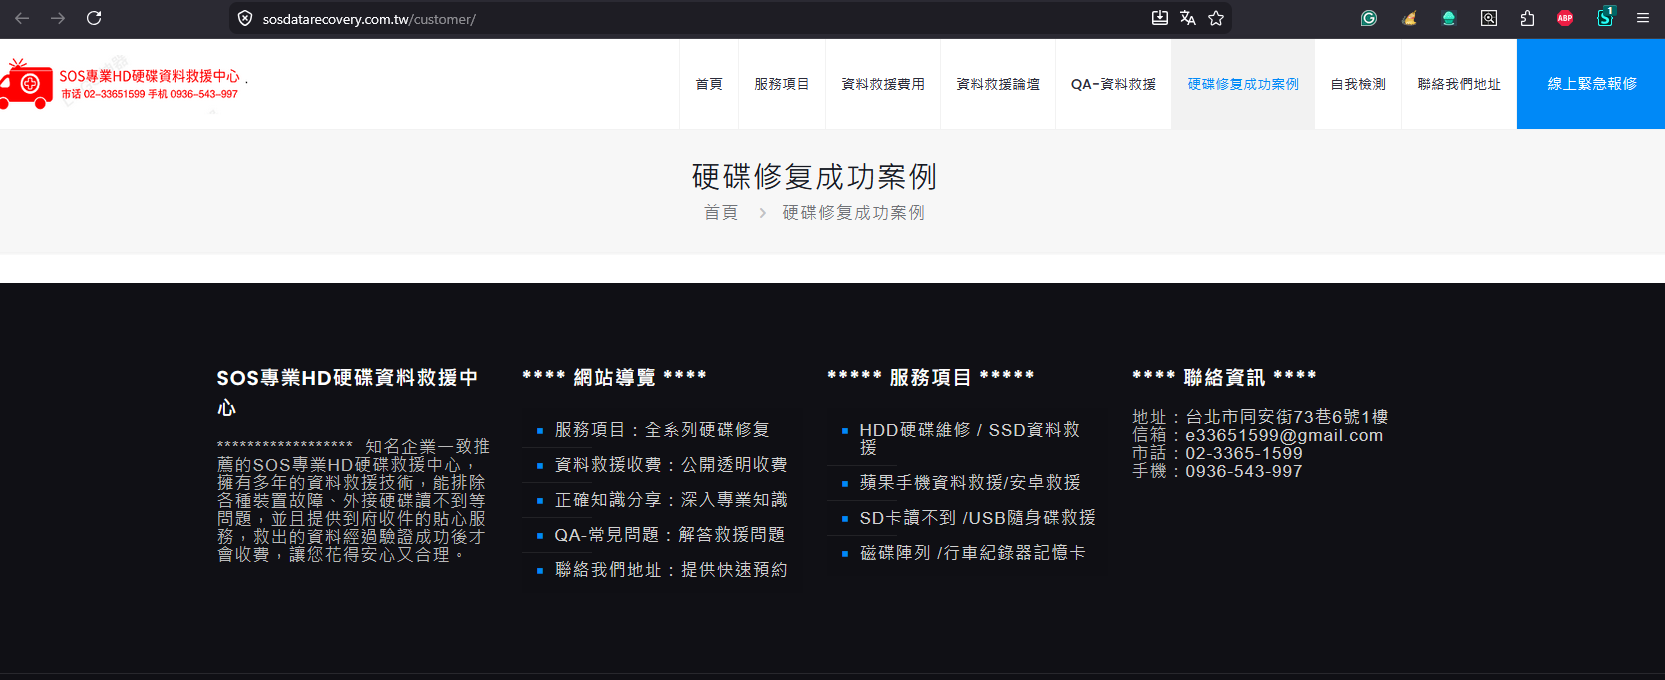The image size is (1665, 680).
Task: Click the Adblock Plus extension icon
Action: [1565, 18]
